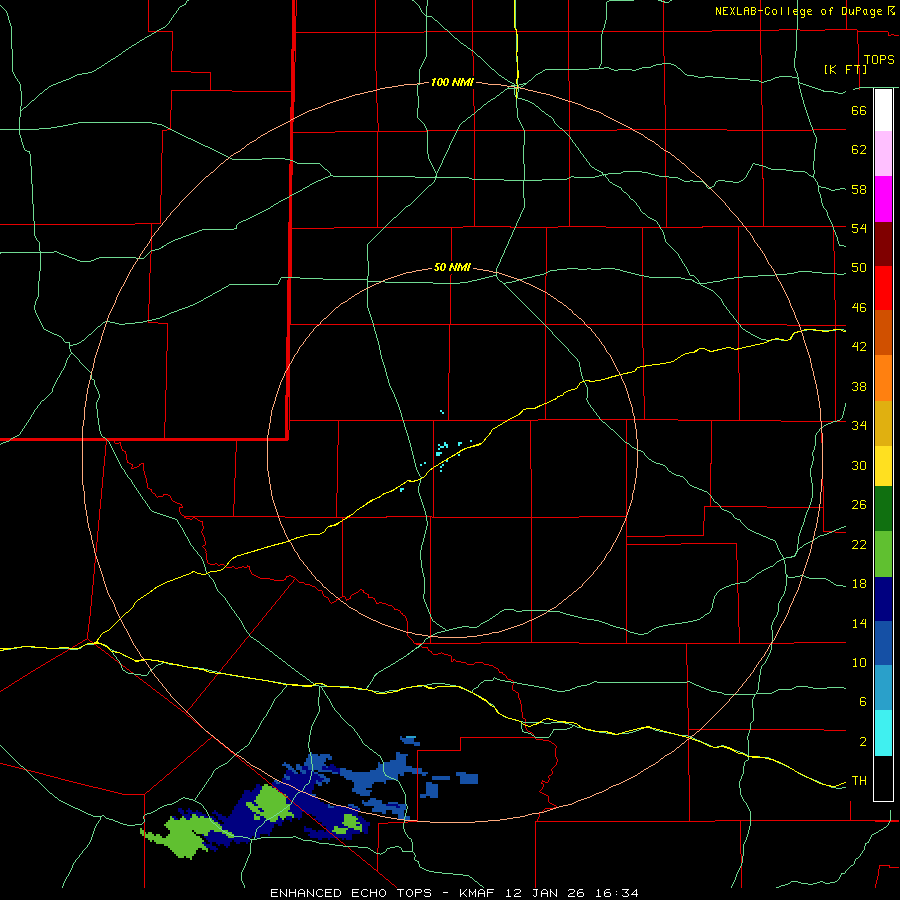The height and width of the screenshot is (900, 900).
Task: Click the legend value 30
Action: [859, 465]
